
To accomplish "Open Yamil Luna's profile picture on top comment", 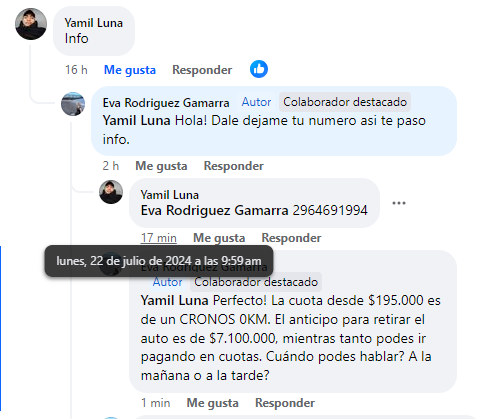I will coord(31,24).
